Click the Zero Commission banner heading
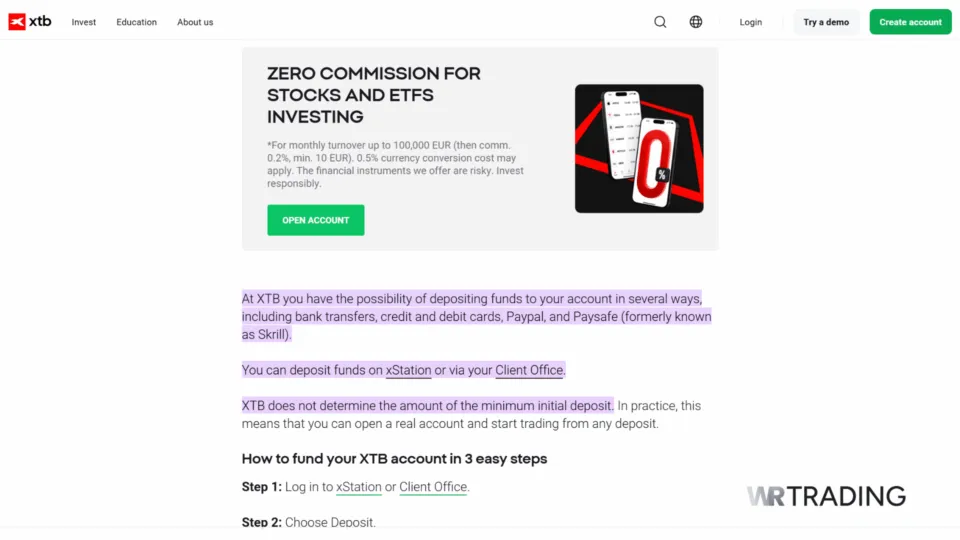 click(x=373, y=95)
